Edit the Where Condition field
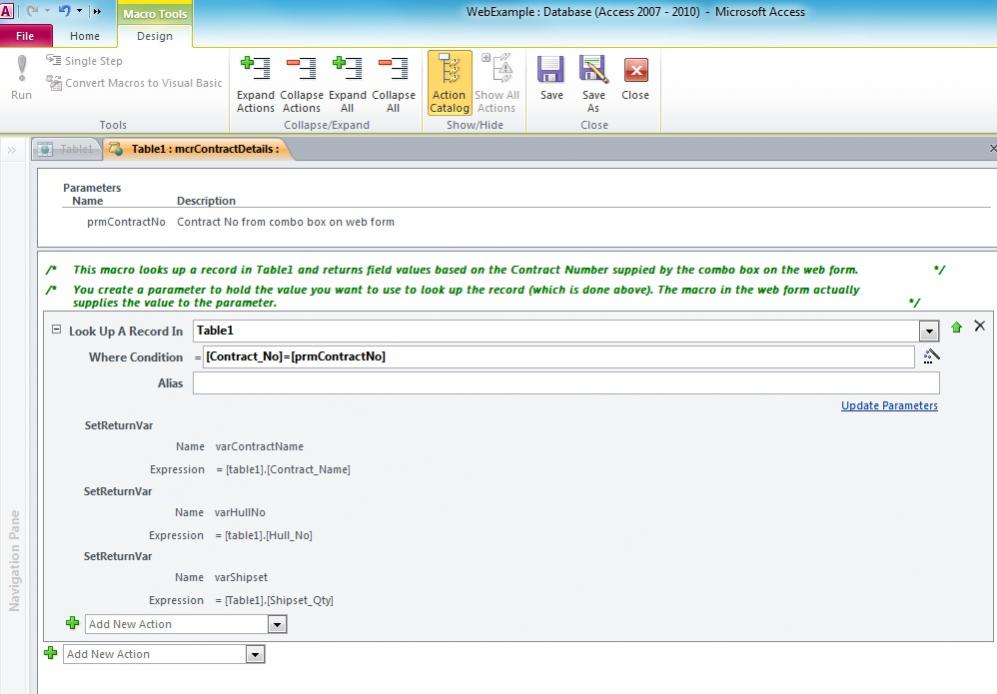The image size is (997, 694). (x=559, y=357)
